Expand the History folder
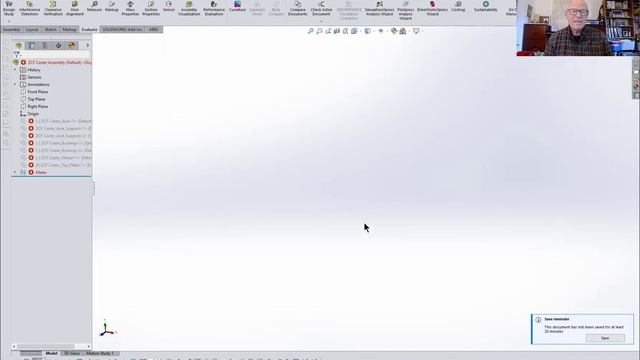 [15, 70]
